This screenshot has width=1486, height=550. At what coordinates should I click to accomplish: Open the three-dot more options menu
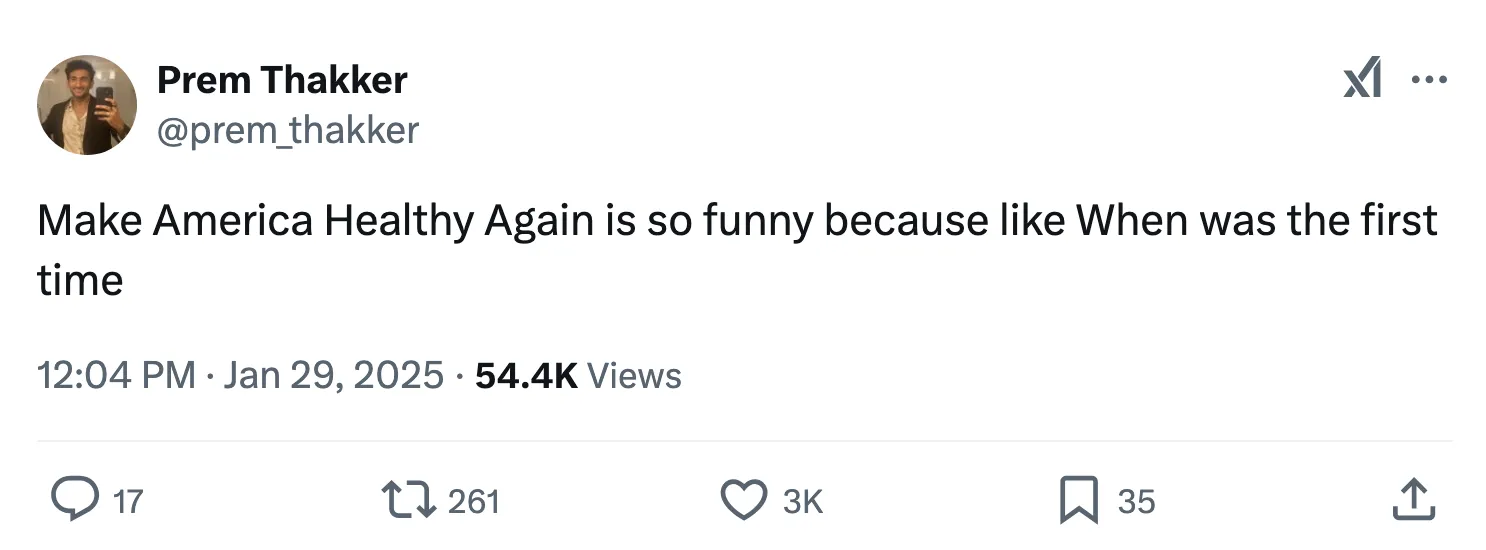tap(1429, 79)
